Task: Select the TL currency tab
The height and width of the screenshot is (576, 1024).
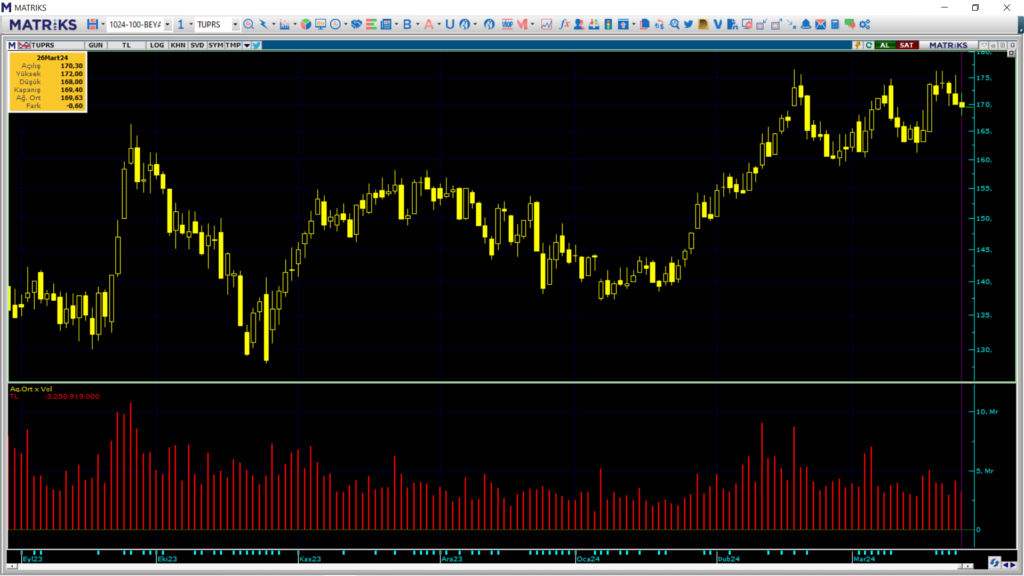Action: 126,45
